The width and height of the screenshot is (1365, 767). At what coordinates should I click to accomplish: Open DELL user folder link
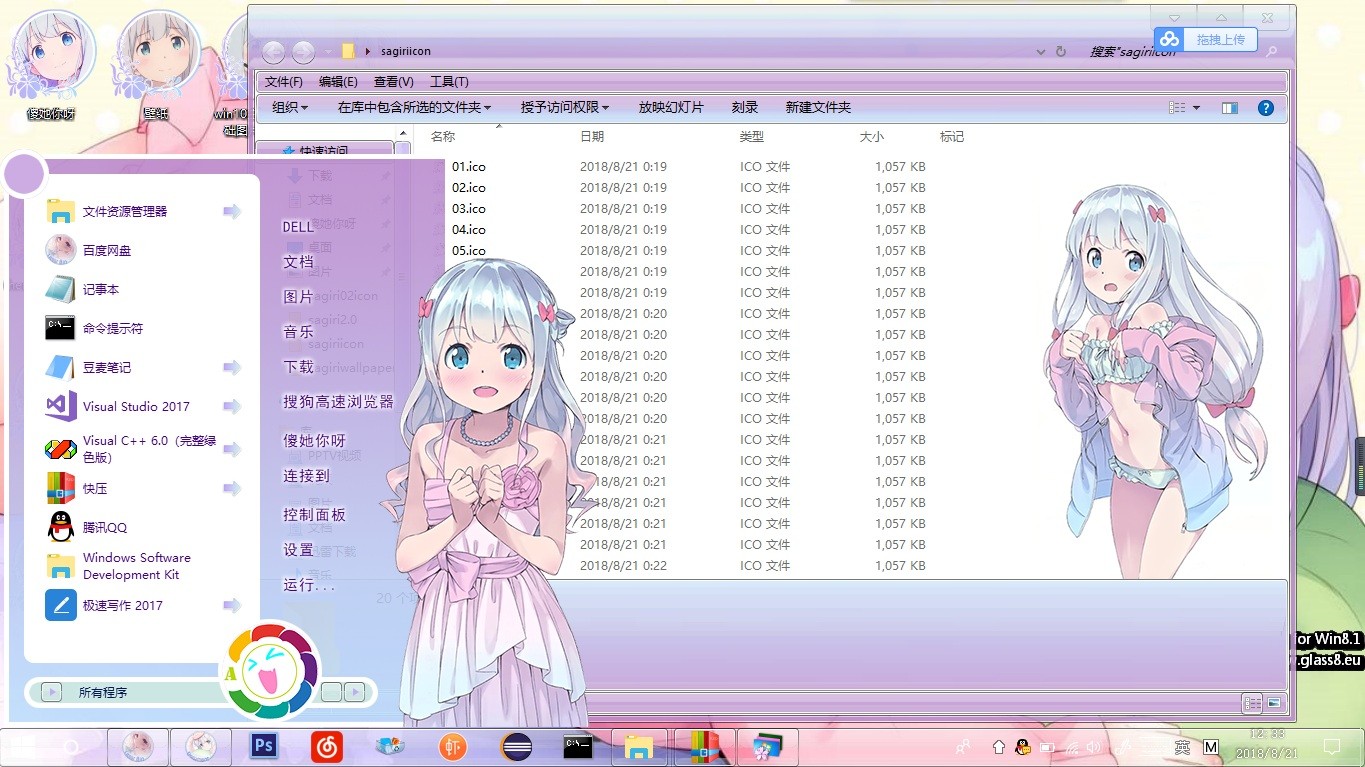coord(299,227)
